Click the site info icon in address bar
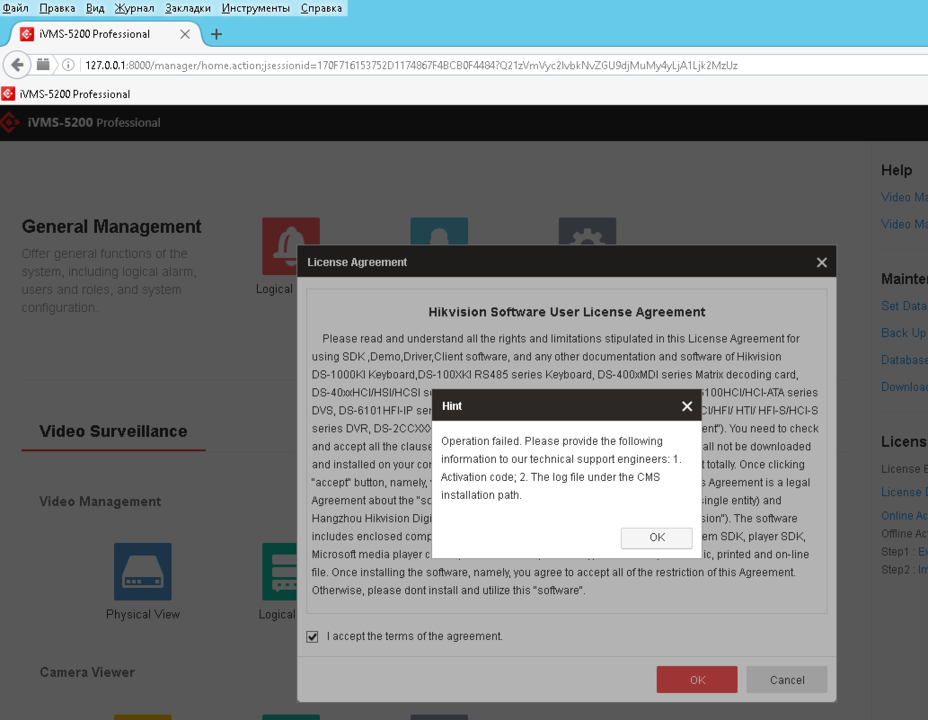928x720 pixels. click(69, 65)
